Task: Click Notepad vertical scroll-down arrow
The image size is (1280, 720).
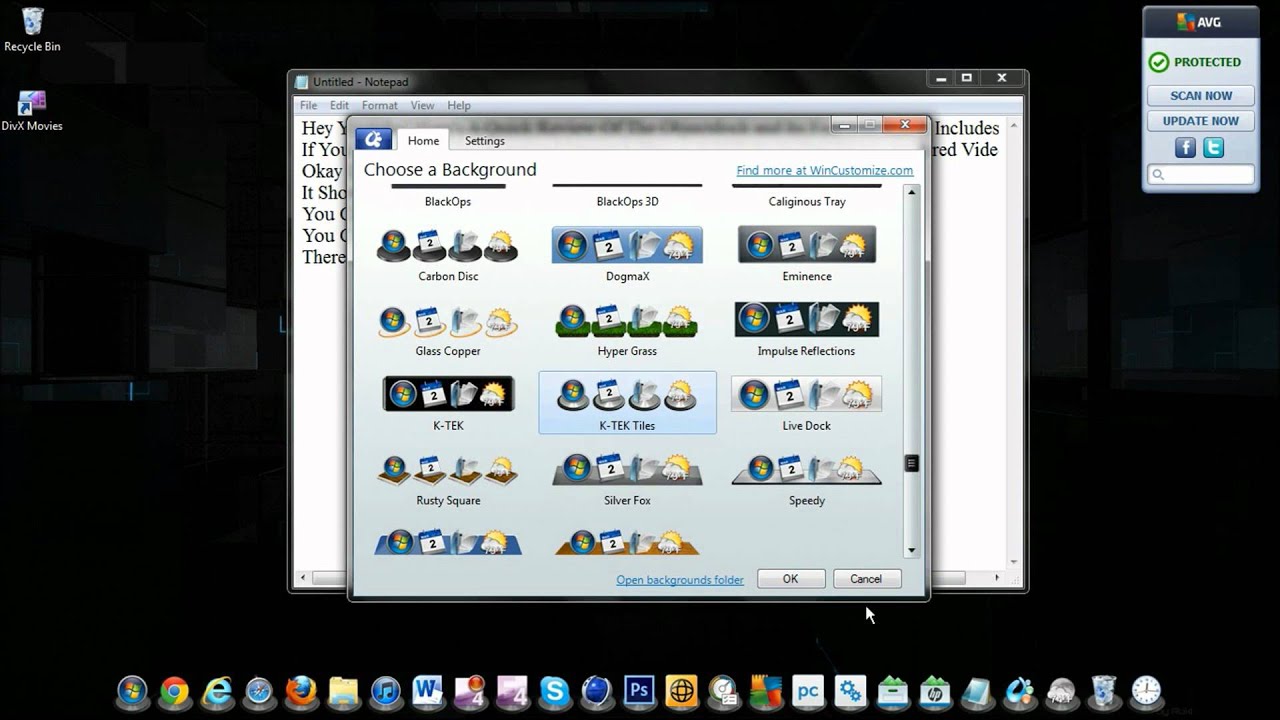Action: 1014,562
